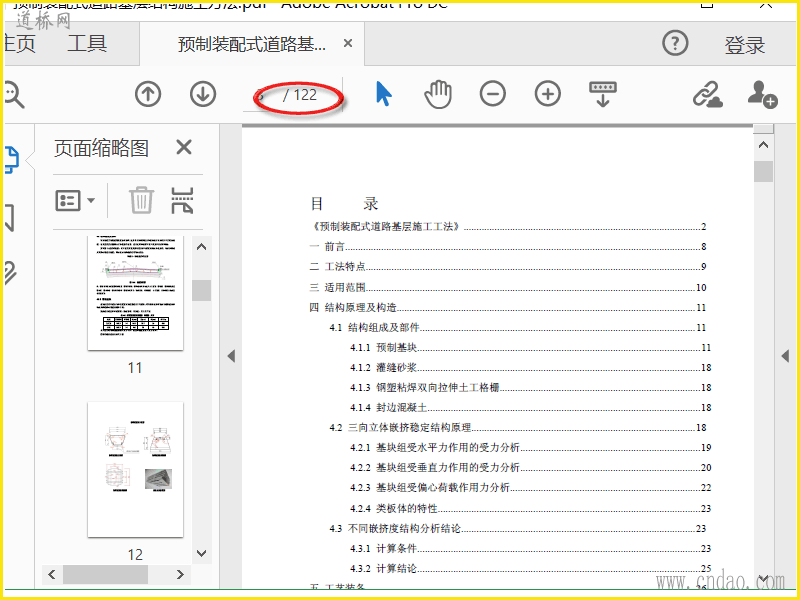Image resolution: width=800 pixels, height=600 pixels.
Task: Click the 《预制装配式道路基层施工工法》 entry
Action: [x=508, y=227]
